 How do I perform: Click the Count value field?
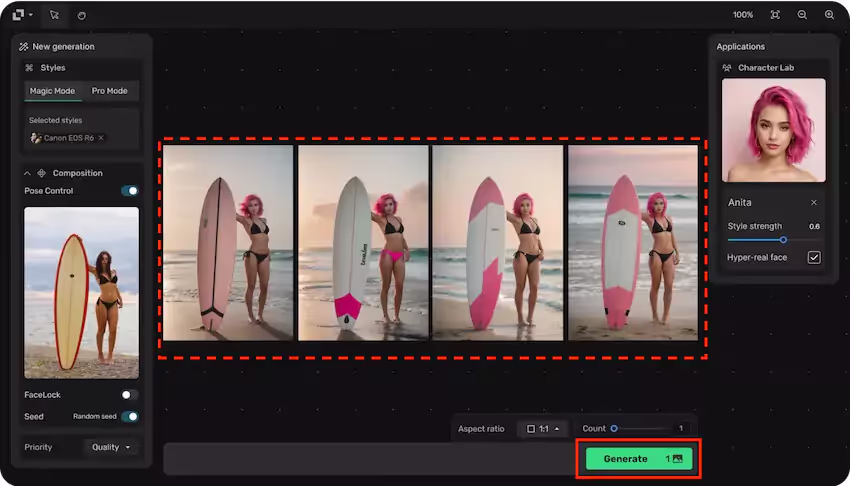coord(681,429)
